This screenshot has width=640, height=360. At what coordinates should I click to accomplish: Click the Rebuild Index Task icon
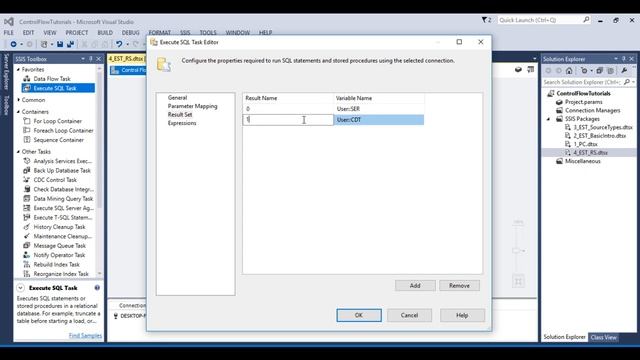coord(27,264)
